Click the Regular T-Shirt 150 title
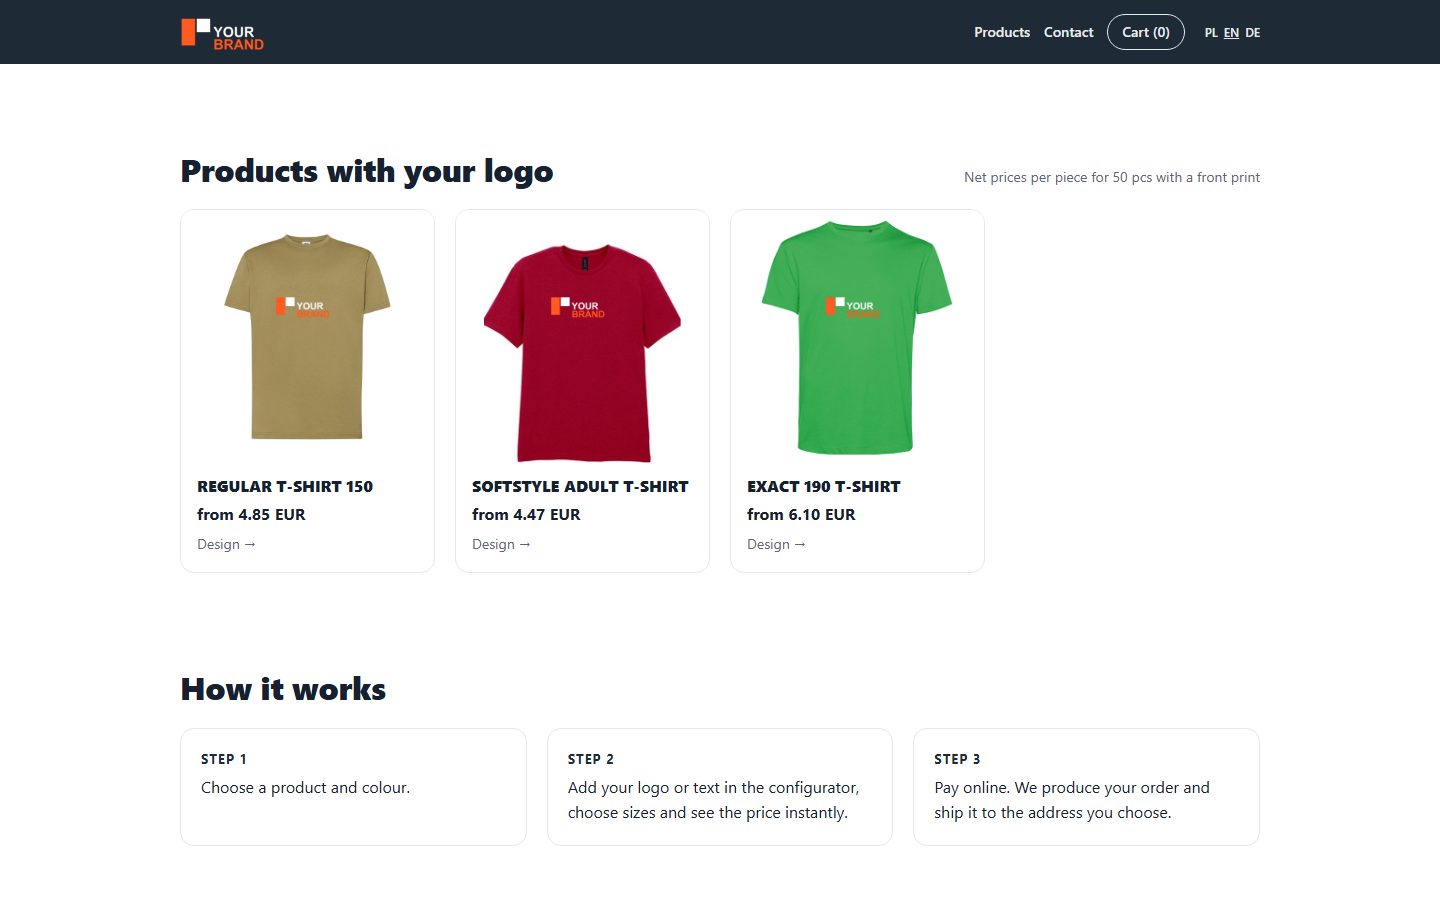 [x=285, y=487]
